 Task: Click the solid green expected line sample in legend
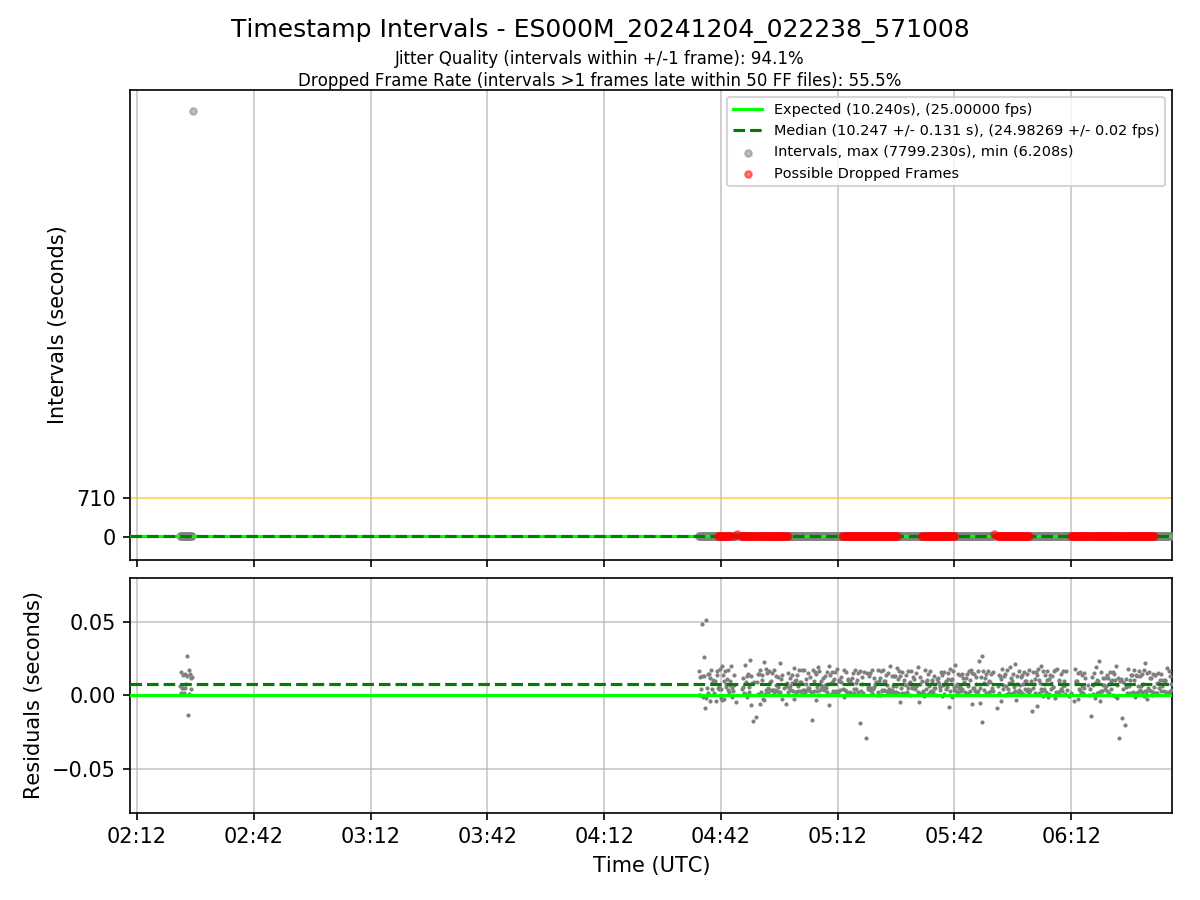pos(749,109)
